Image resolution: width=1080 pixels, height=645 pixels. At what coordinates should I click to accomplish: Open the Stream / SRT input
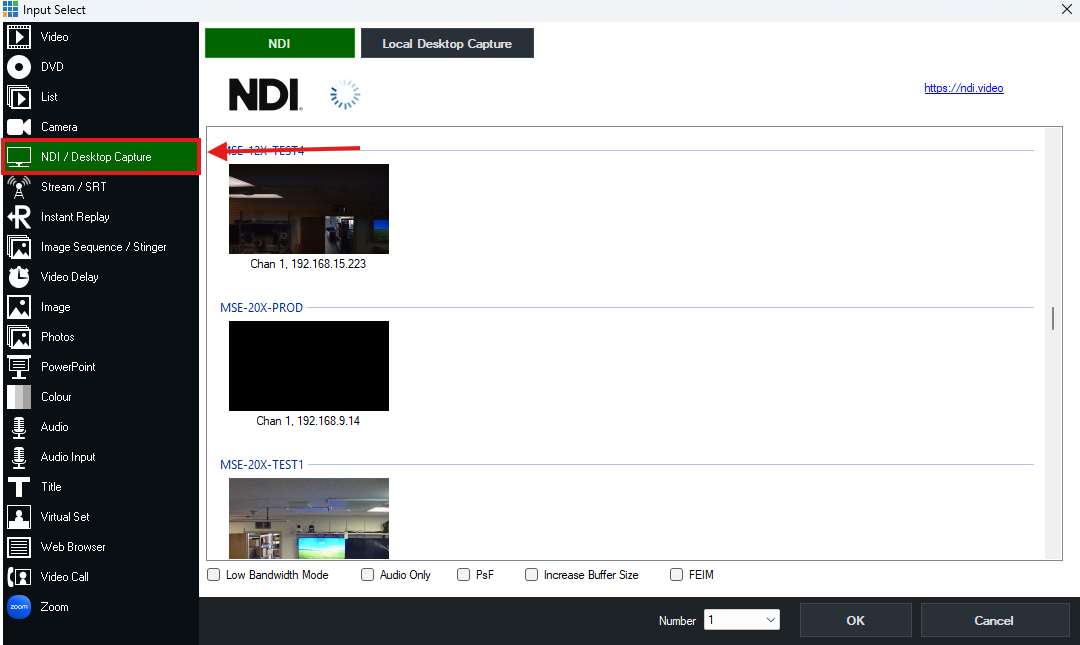click(75, 187)
